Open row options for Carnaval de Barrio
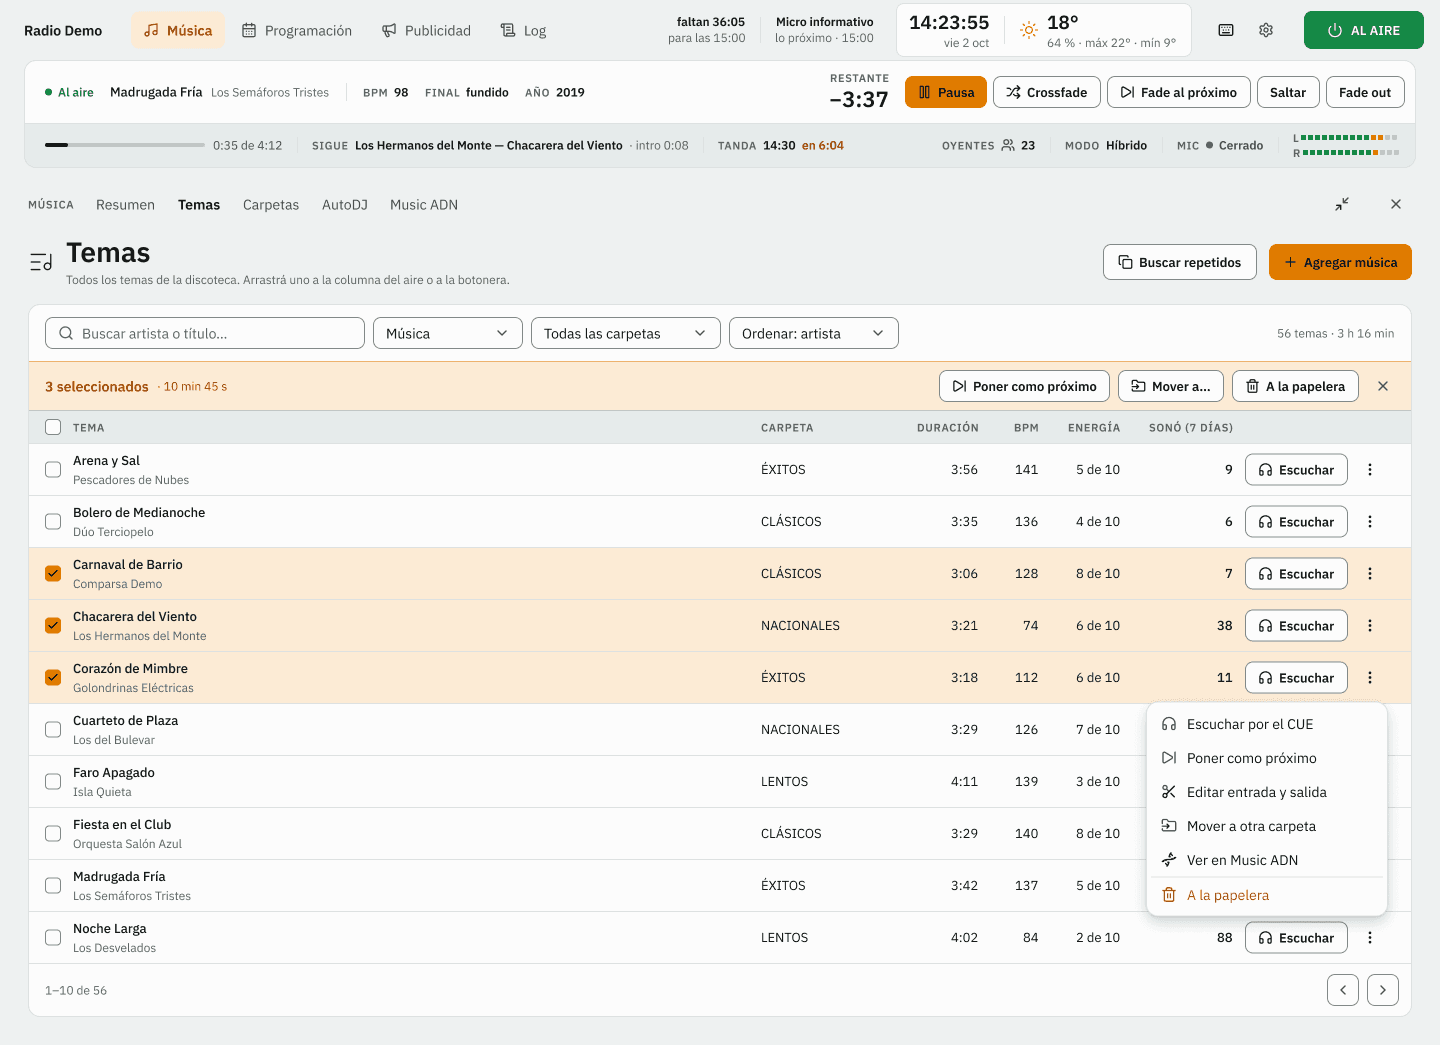The height and width of the screenshot is (1045, 1440). tap(1370, 574)
